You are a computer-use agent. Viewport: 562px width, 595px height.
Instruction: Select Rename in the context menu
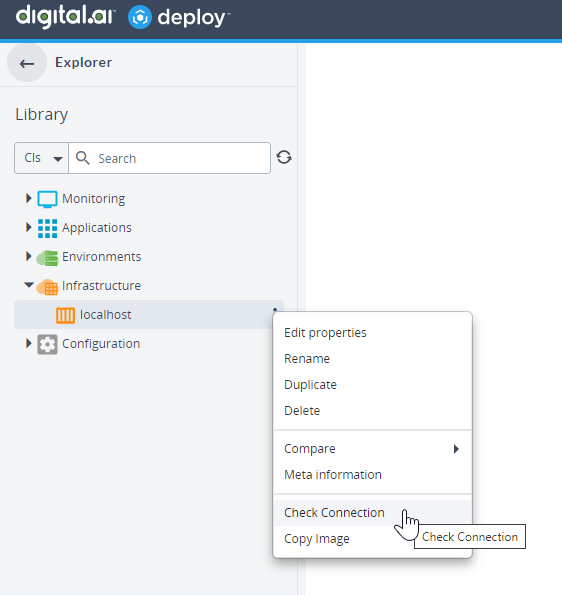point(372,359)
